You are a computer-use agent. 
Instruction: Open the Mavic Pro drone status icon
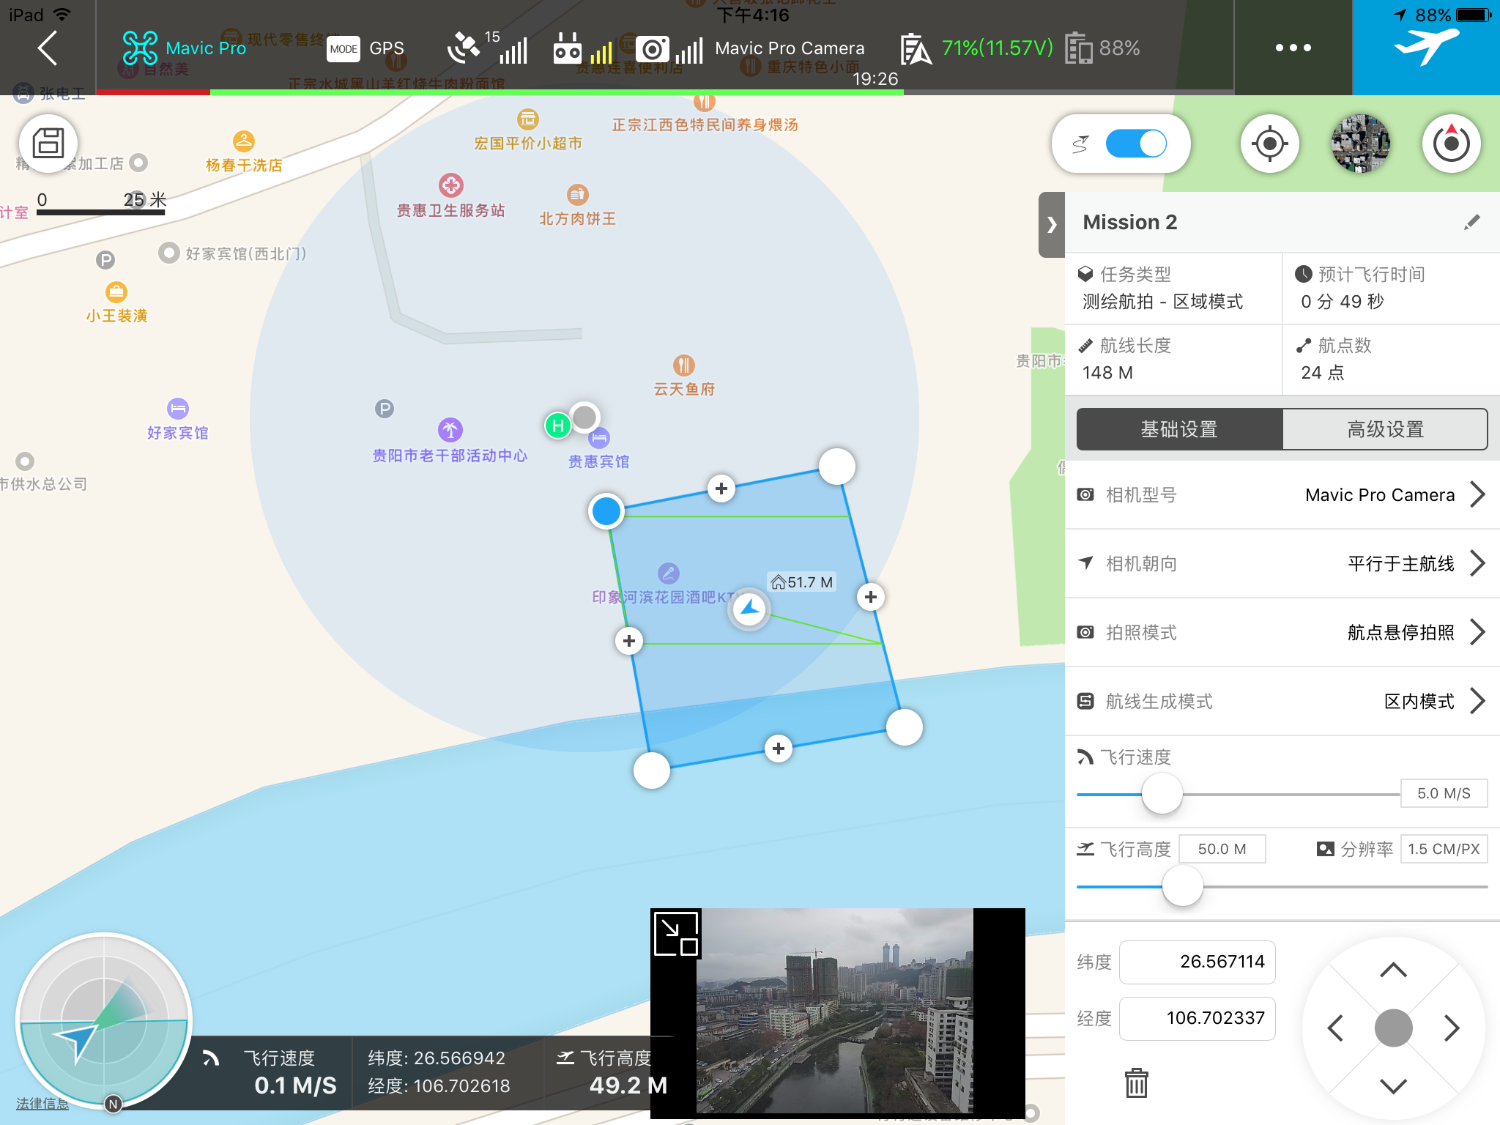[x=139, y=48]
